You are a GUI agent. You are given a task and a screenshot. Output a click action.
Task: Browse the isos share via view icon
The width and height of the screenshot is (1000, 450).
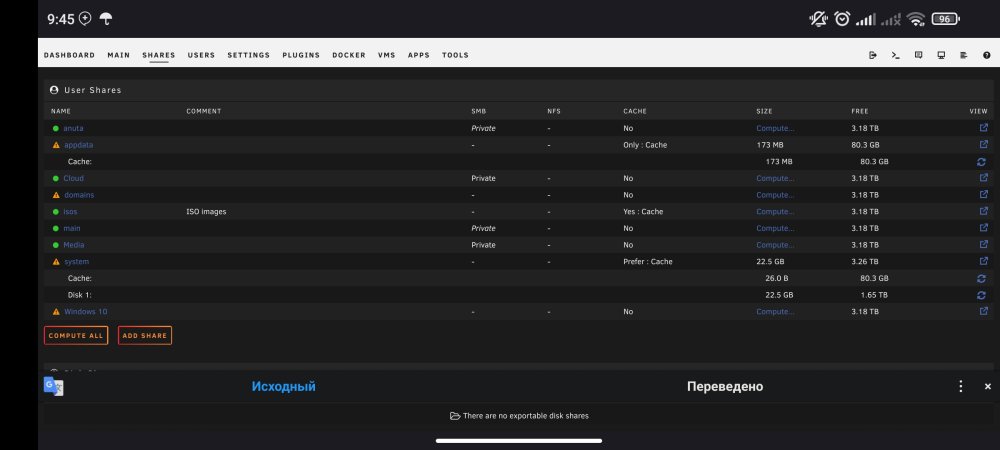(x=983, y=211)
